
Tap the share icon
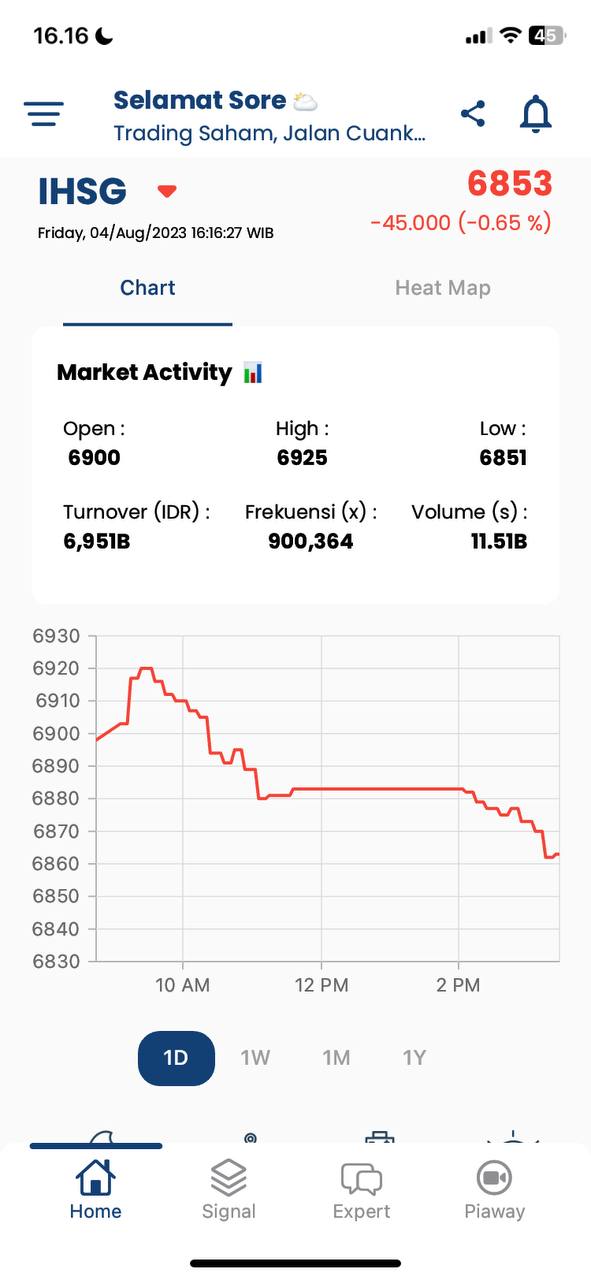pos(473,114)
